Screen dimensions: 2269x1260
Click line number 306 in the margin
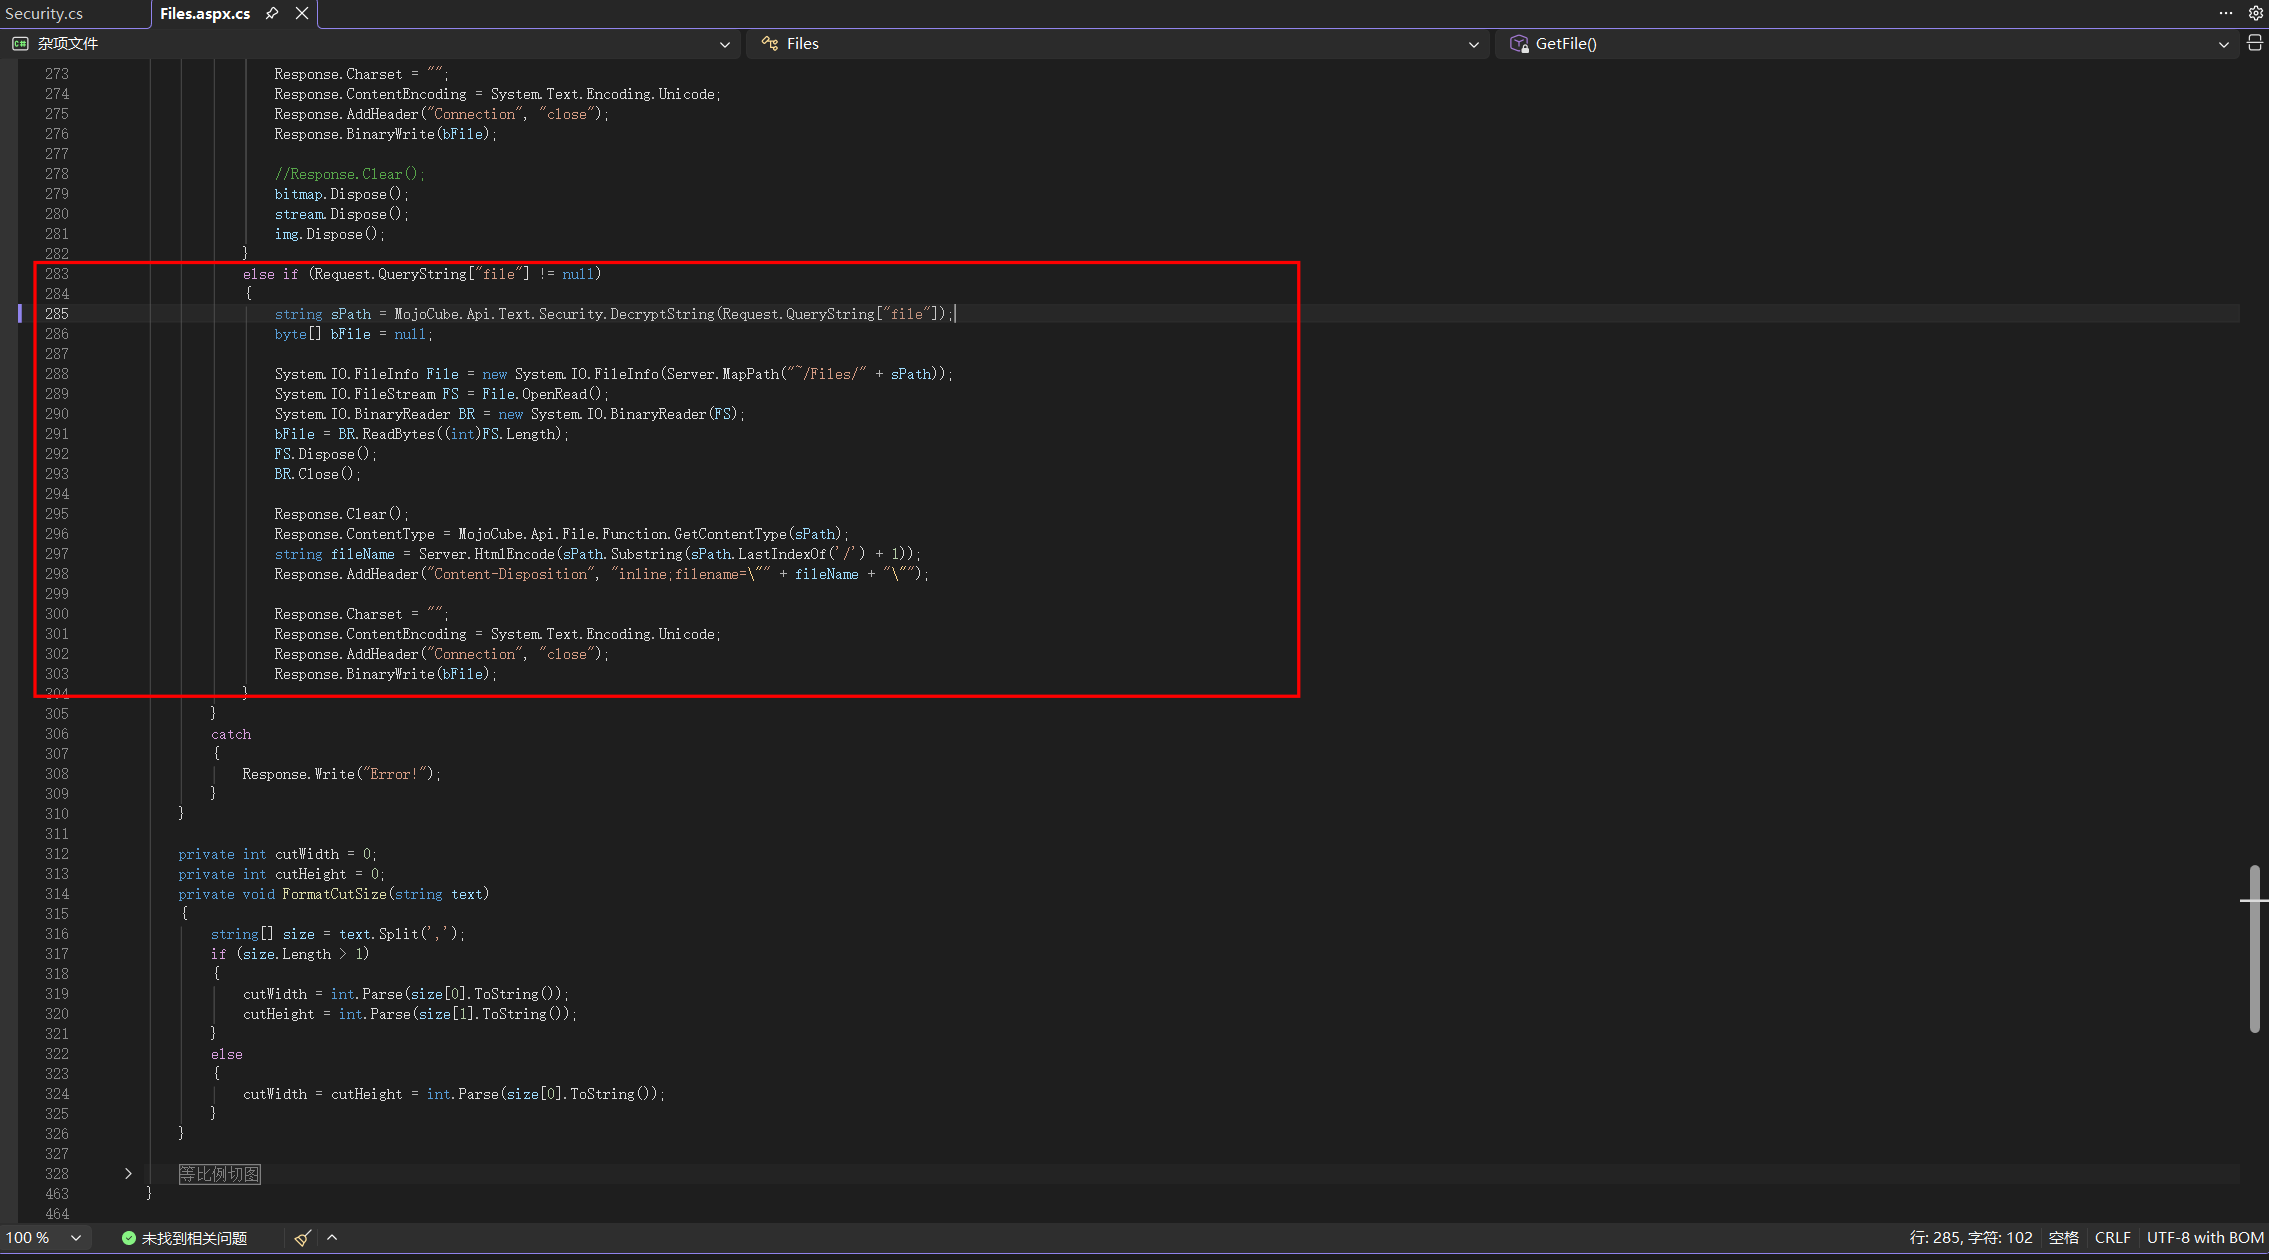tap(57, 734)
